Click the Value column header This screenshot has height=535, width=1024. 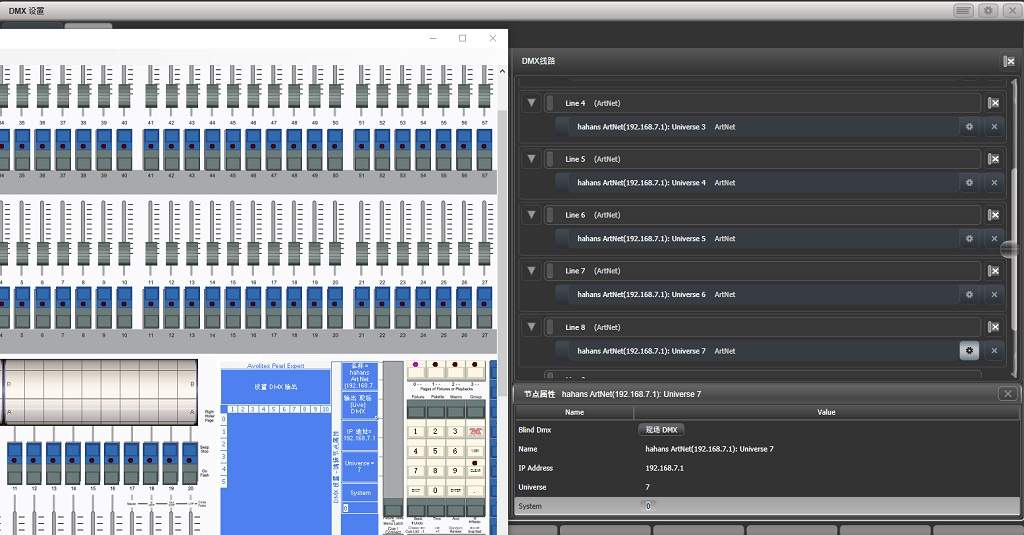(826, 412)
